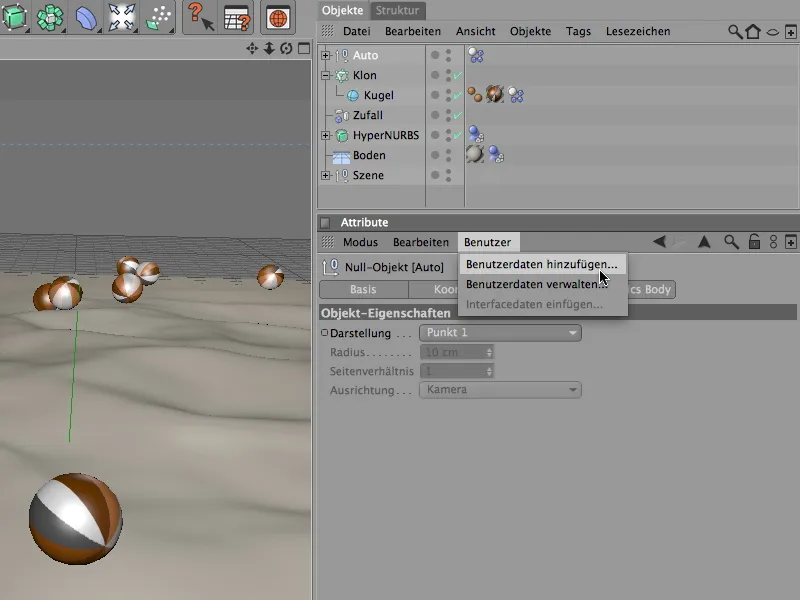The width and height of the screenshot is (800, 600).
Task: Open the context help question-mark tool
Action: click(201, 17)
